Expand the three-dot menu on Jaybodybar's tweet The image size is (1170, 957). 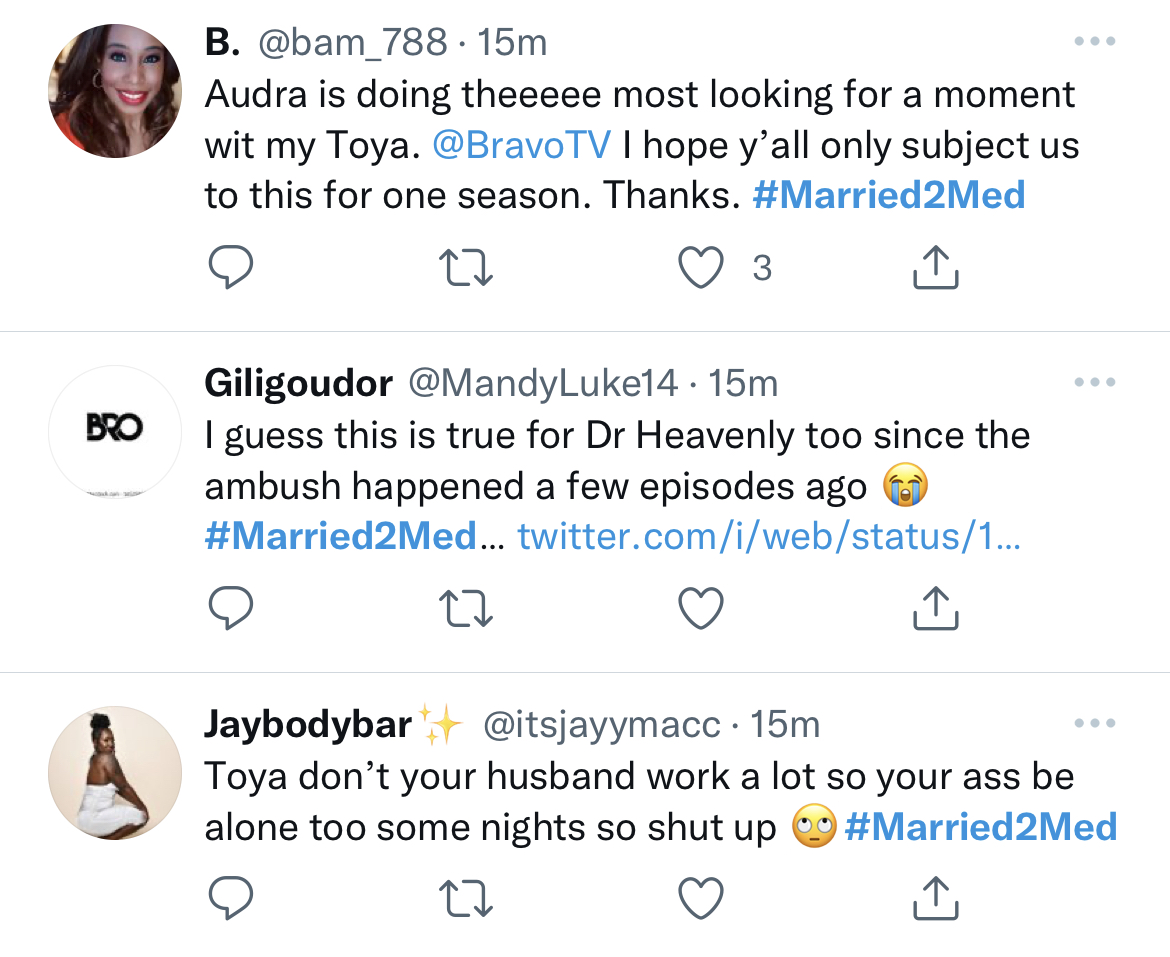tap(1092, 723)
